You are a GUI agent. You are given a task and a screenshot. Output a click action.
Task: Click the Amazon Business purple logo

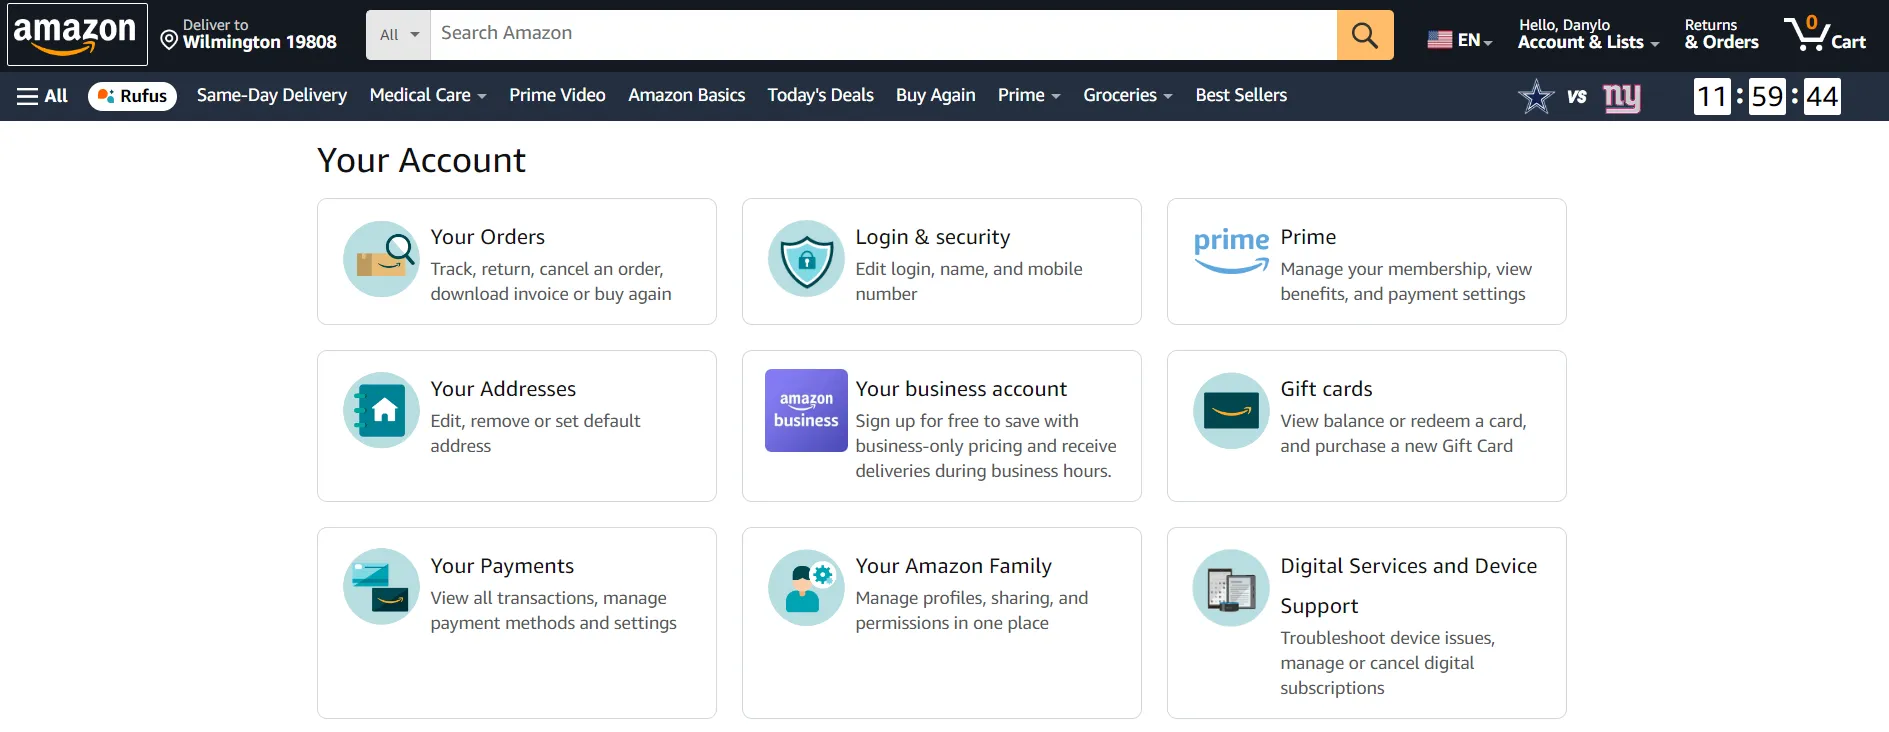coord(806,410)
